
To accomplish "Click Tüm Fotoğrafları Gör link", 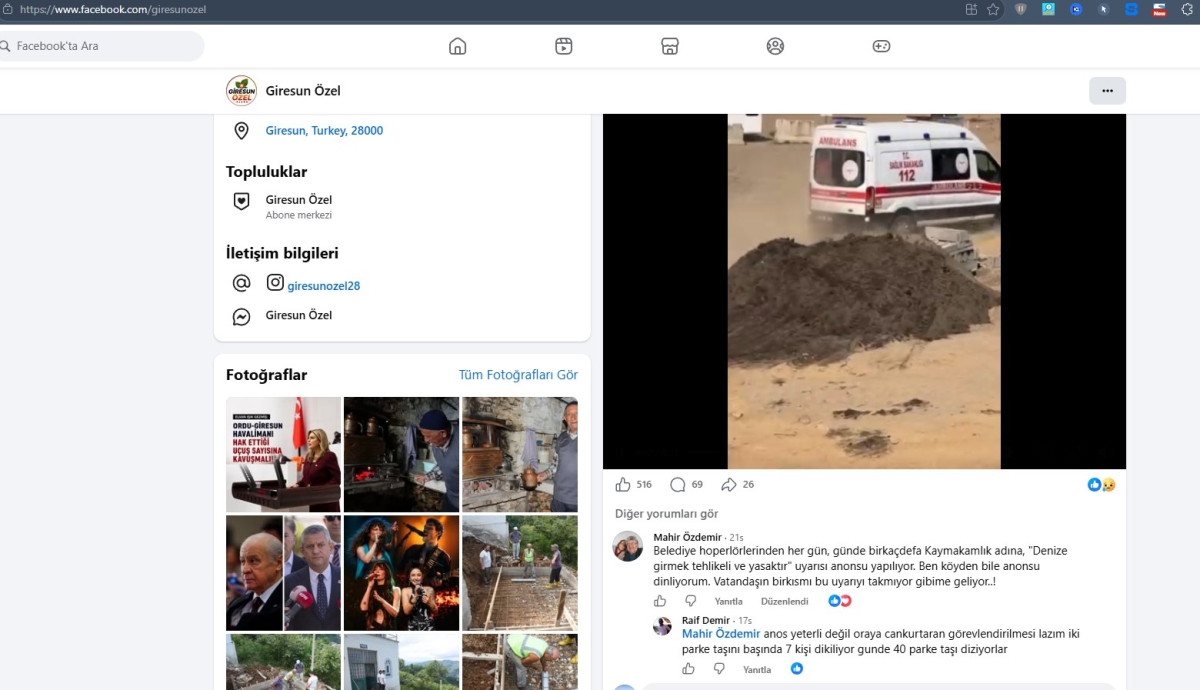I will click(518, 375).
